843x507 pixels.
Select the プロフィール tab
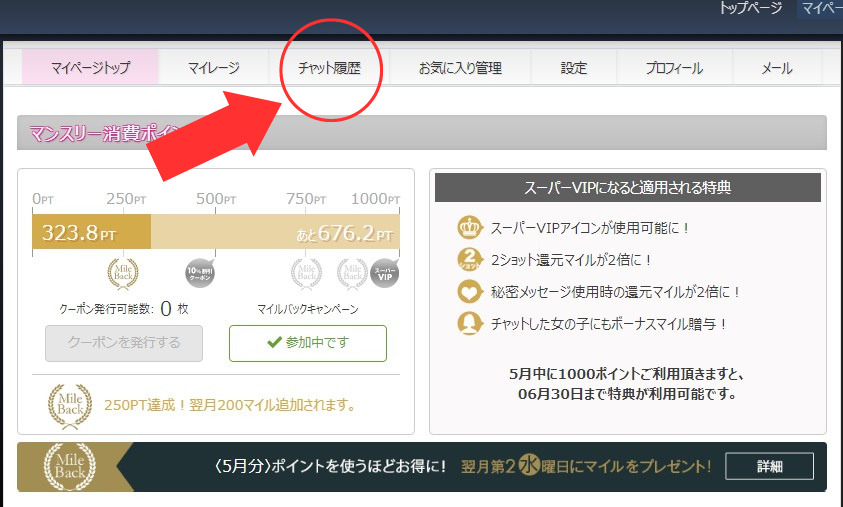pyautogui.click(x=674, y=68)
